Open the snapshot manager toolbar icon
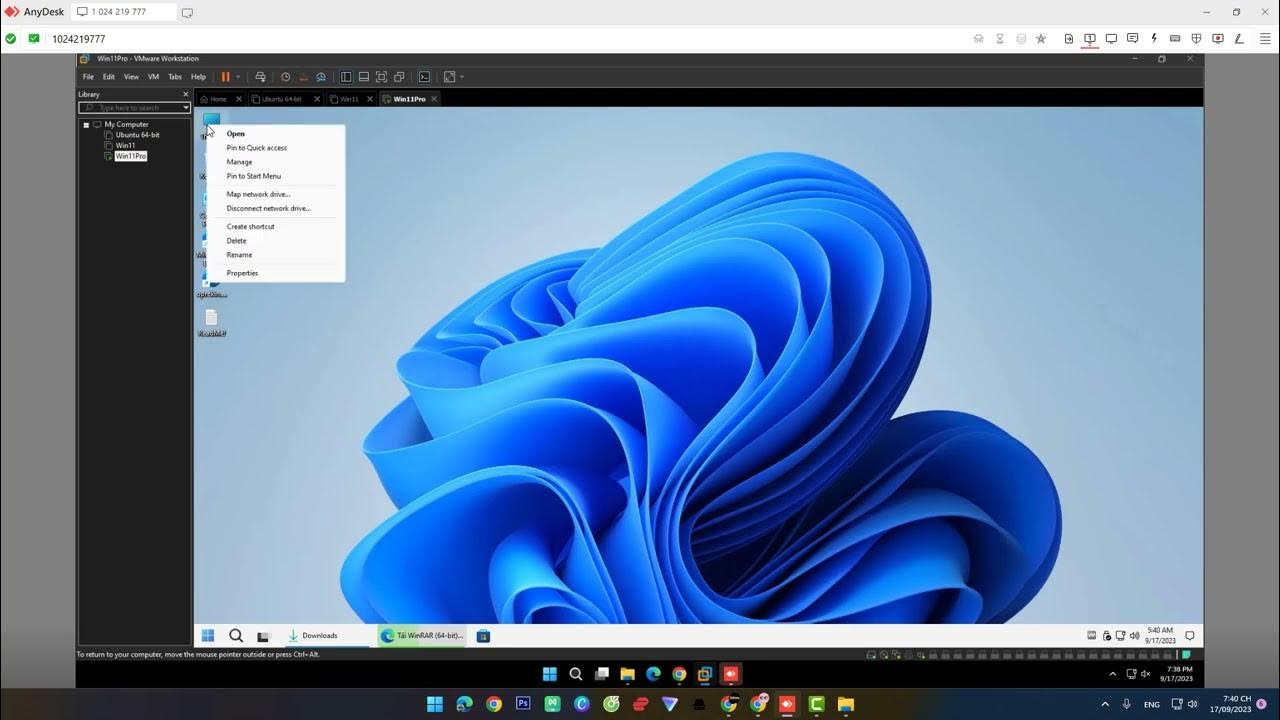Image resolution: width=1280 pixels, height=720 pixels. [x=321, y=77]
